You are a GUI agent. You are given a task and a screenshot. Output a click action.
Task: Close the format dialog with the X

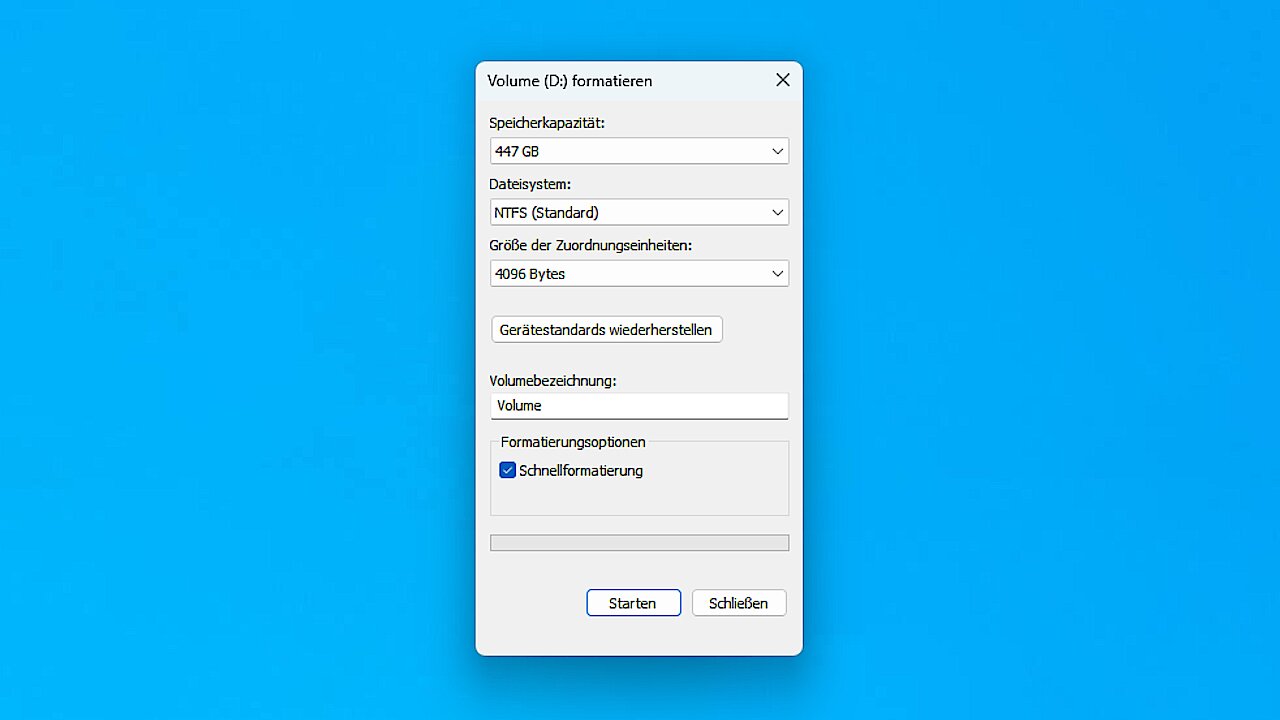[x=782, y=80]
